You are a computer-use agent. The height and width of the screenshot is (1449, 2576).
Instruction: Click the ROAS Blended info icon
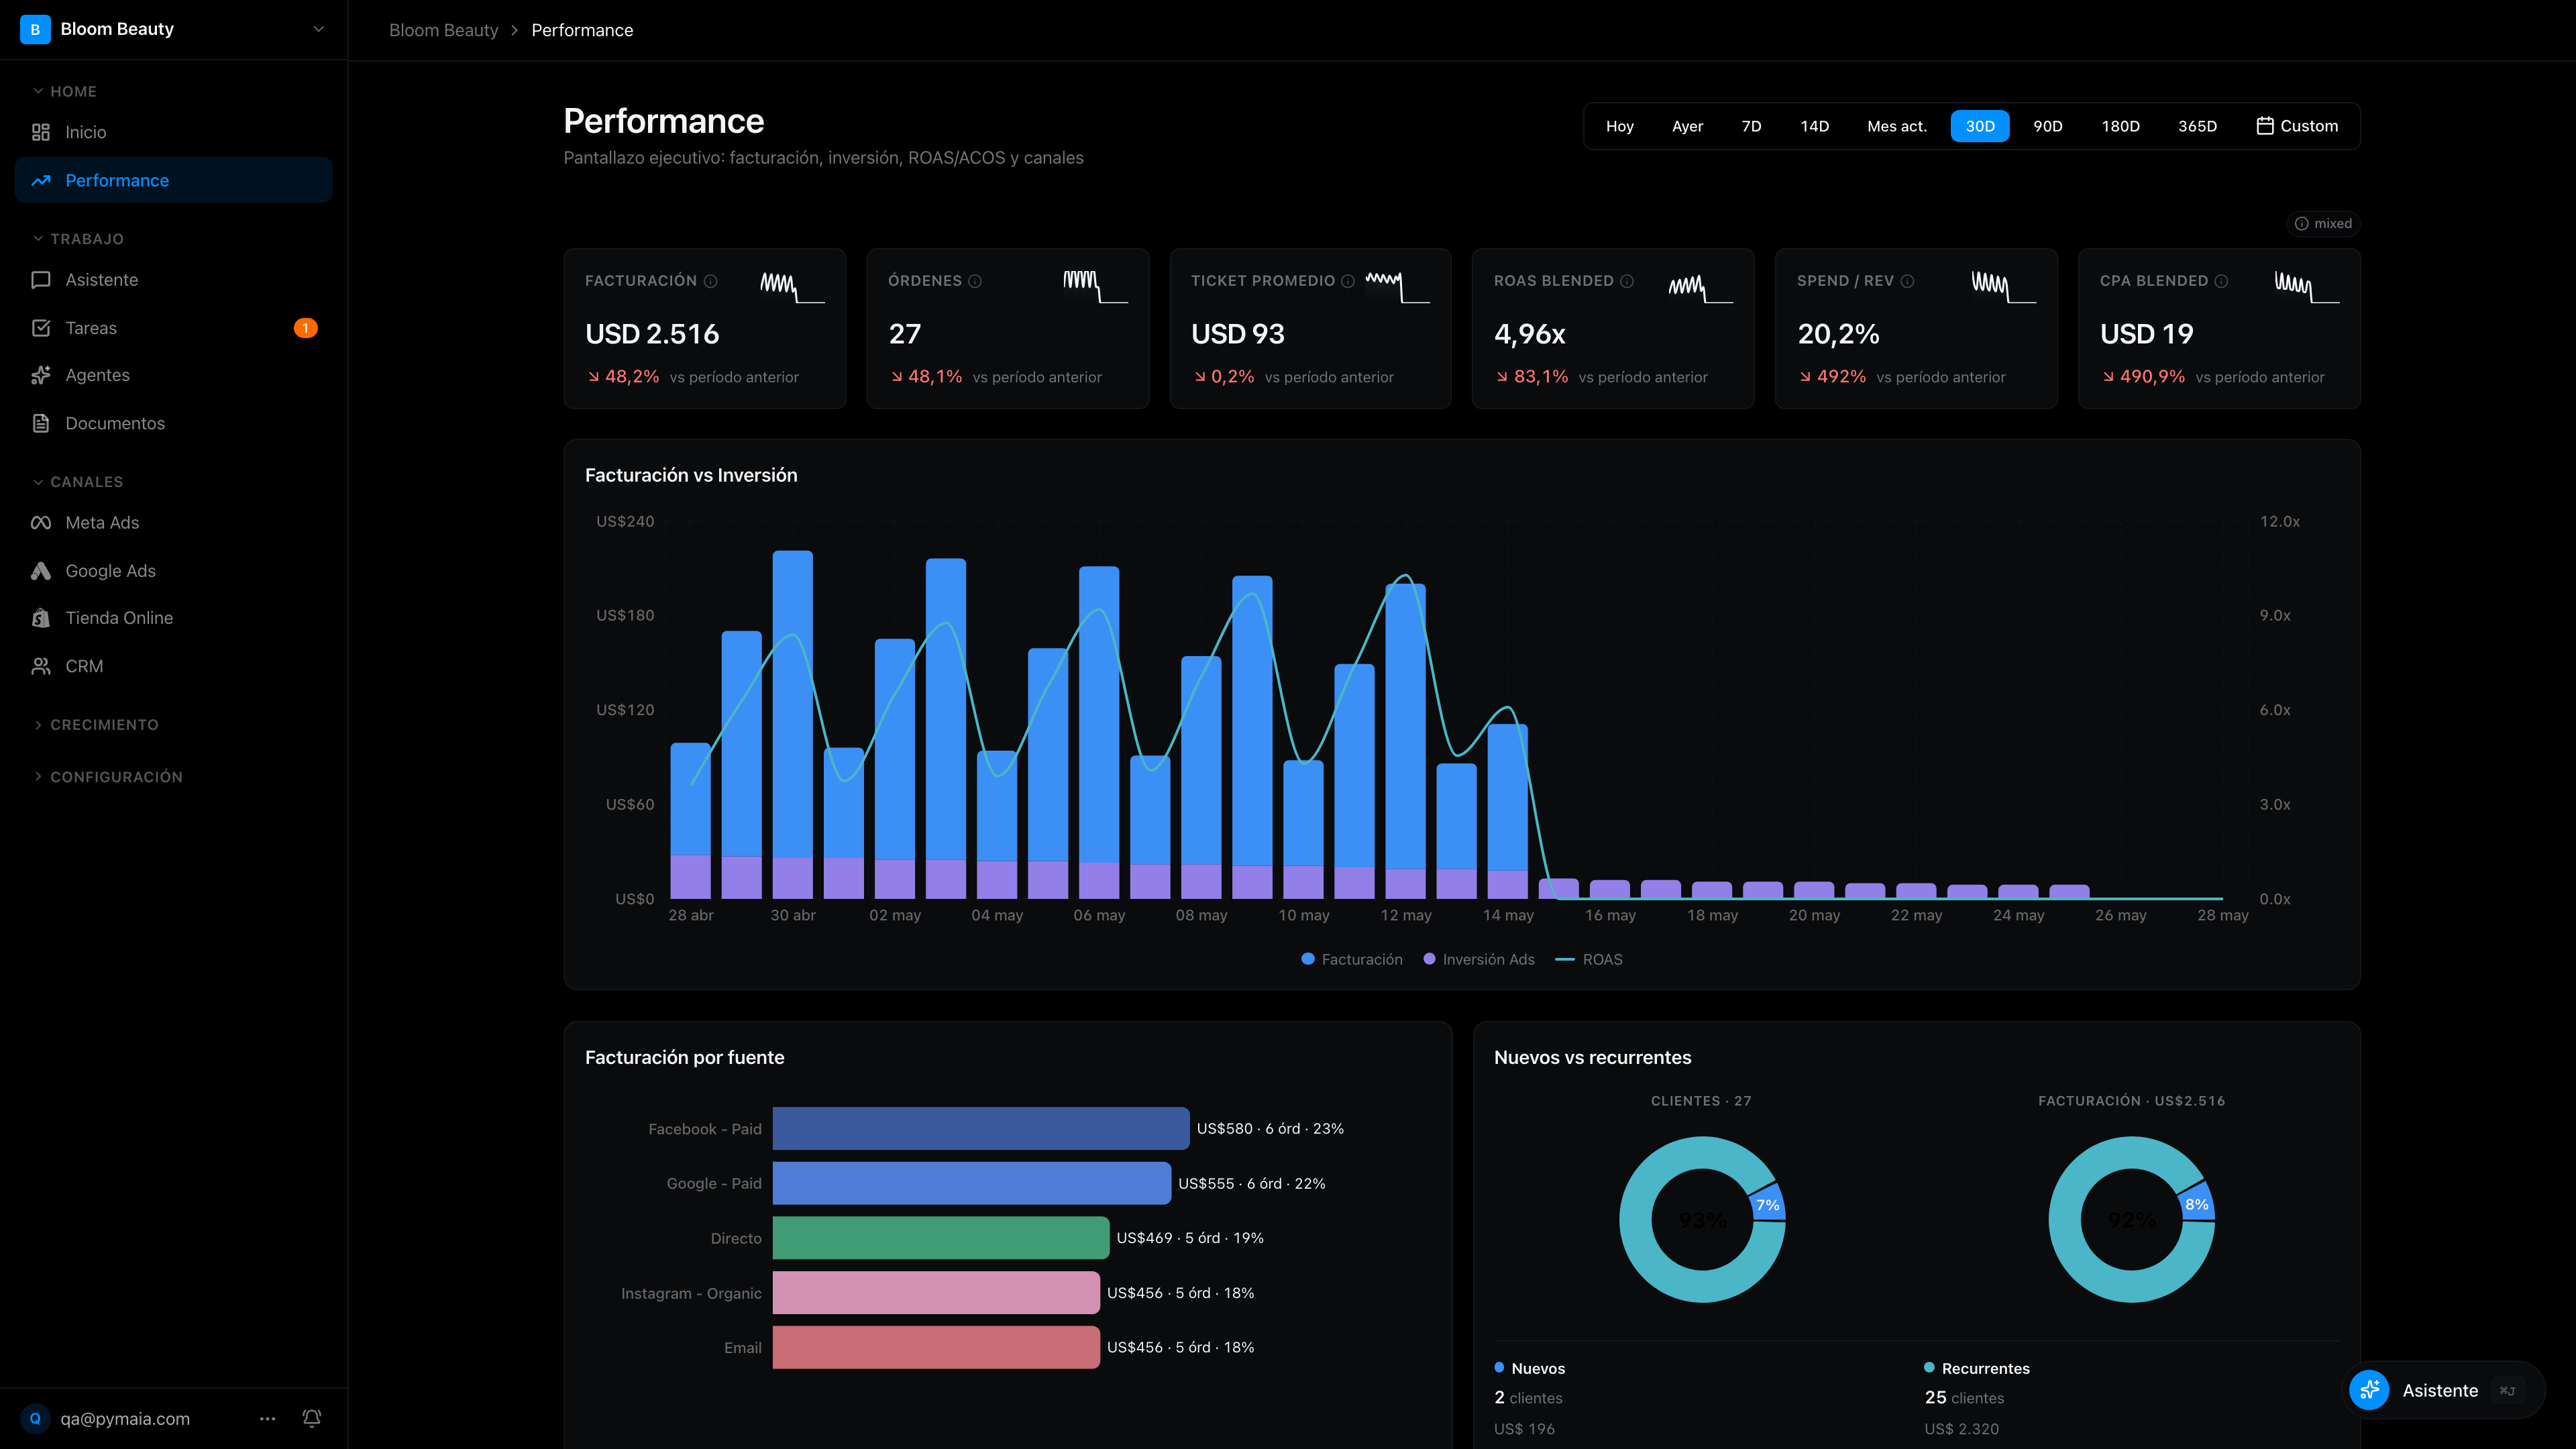[x=1627, y=281]
